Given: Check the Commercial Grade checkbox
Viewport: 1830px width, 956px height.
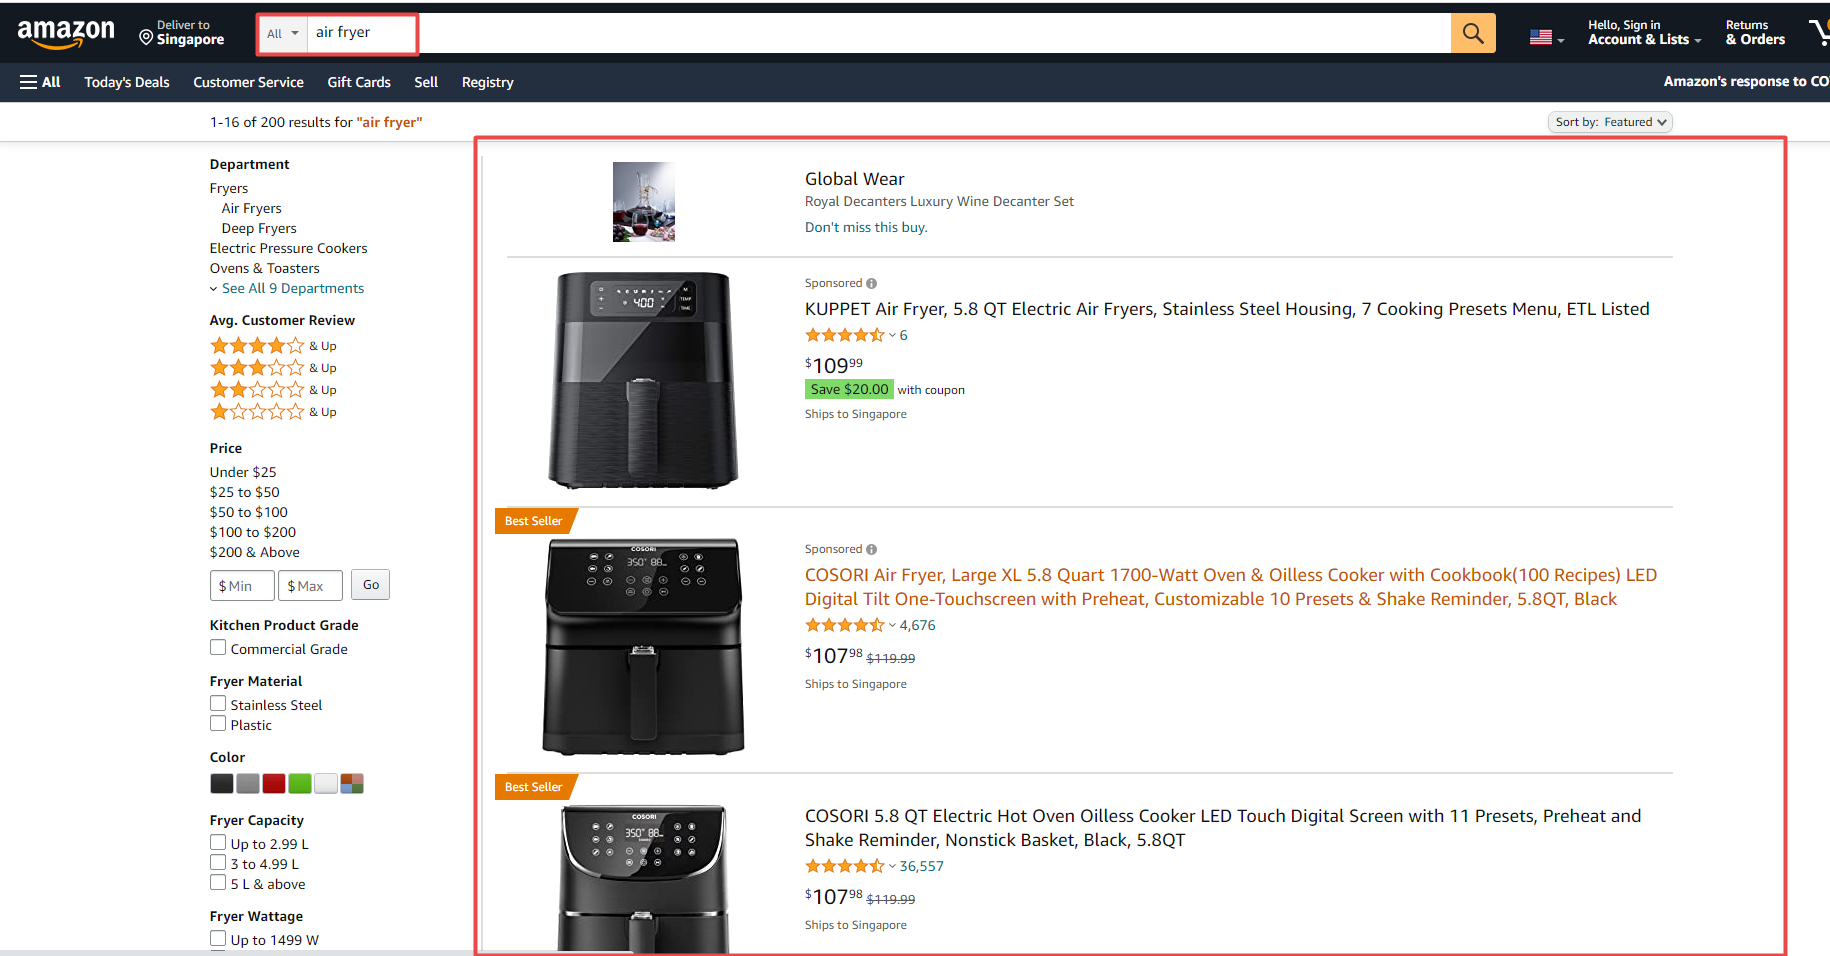Looking at the screenshot, I should coord(218,648).
